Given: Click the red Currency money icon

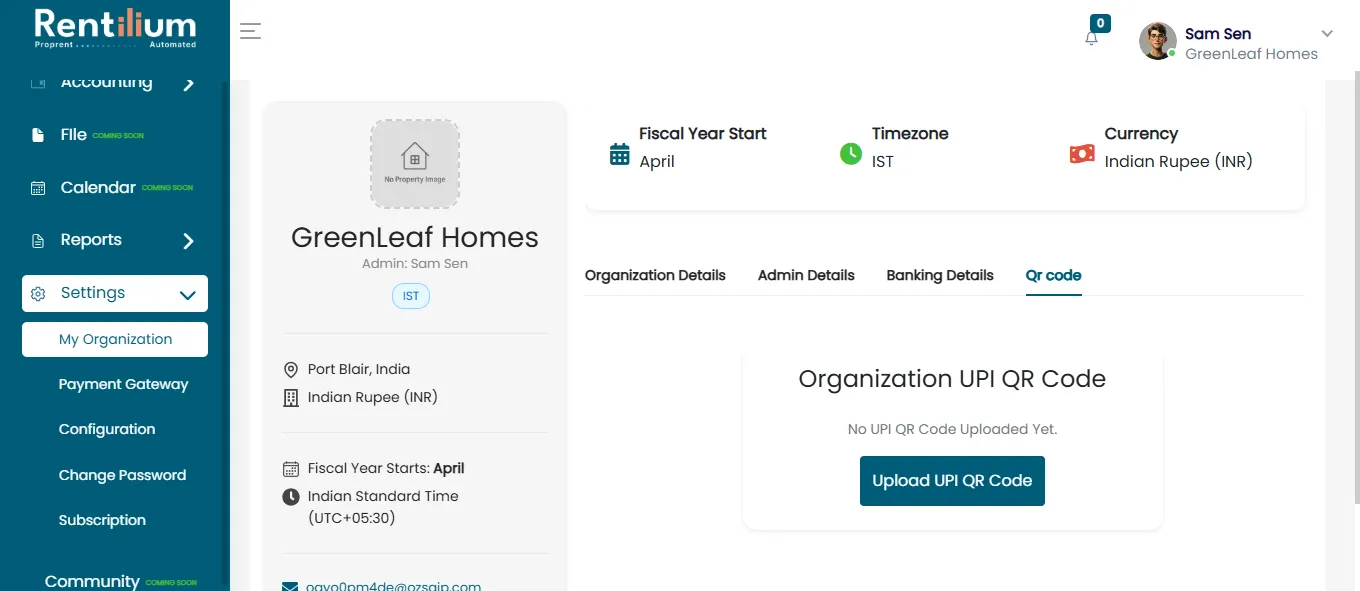Looking at the screenshot, I should 1082,154.
